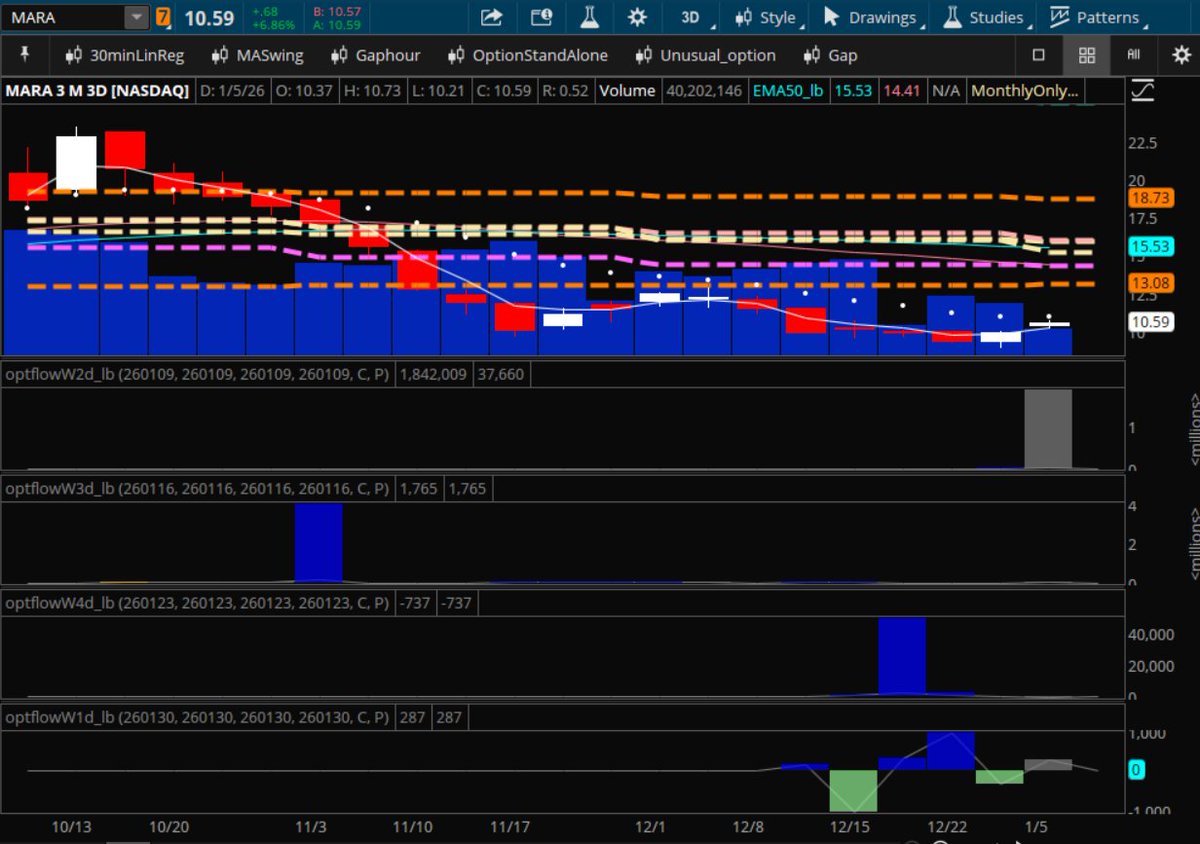Click the 12/15 date label
Screen dimensions: 1200x844
[849, 827]
